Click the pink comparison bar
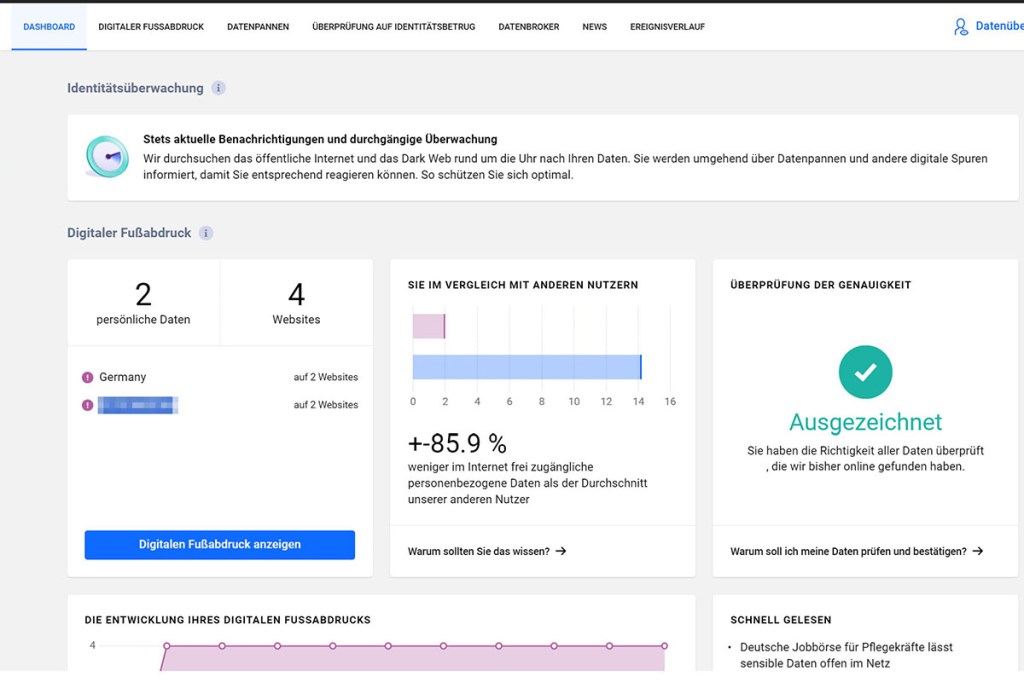The height and width of the screenshot is (682, 1024). click(x=429, y=326)
